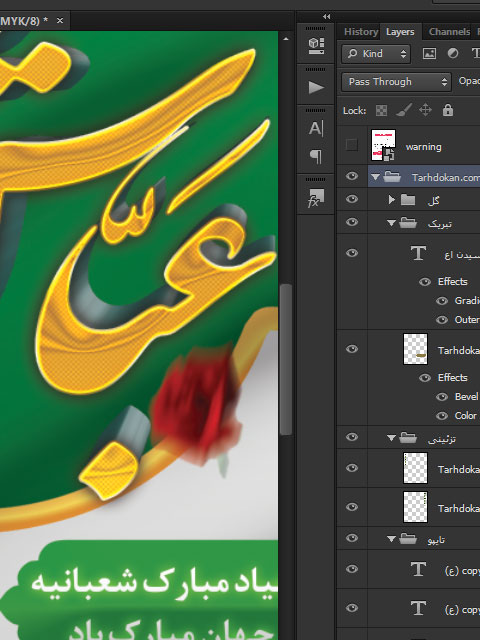Lock all padlock icon
480x640 pixels.
[x=448, y=110]
